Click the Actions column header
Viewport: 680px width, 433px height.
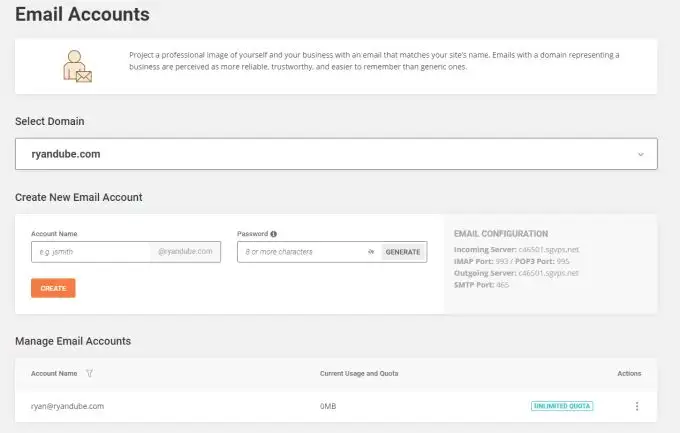coord(629,373)
